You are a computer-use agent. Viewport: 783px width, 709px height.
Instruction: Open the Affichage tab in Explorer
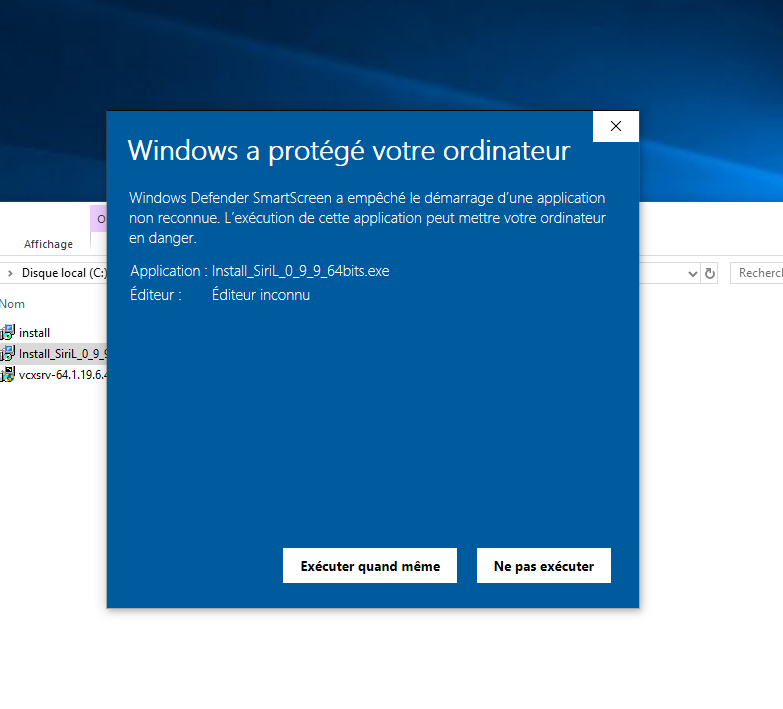point(48,244)
